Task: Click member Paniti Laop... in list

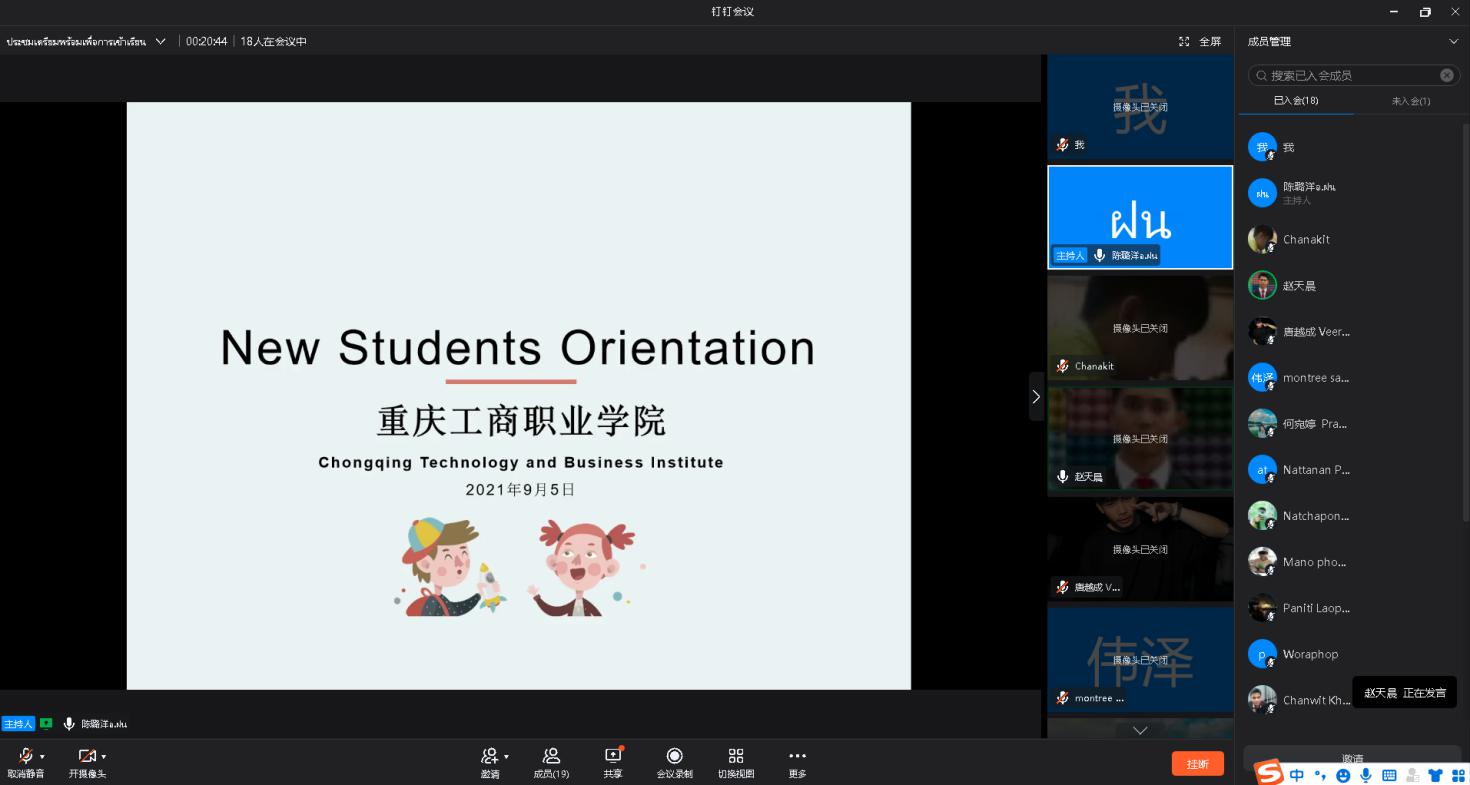Action: coord(1350,607)
